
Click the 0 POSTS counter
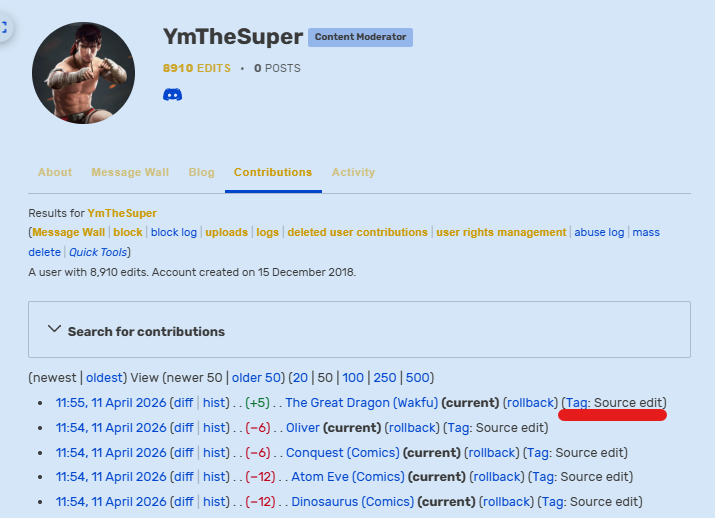coord(277,68)
